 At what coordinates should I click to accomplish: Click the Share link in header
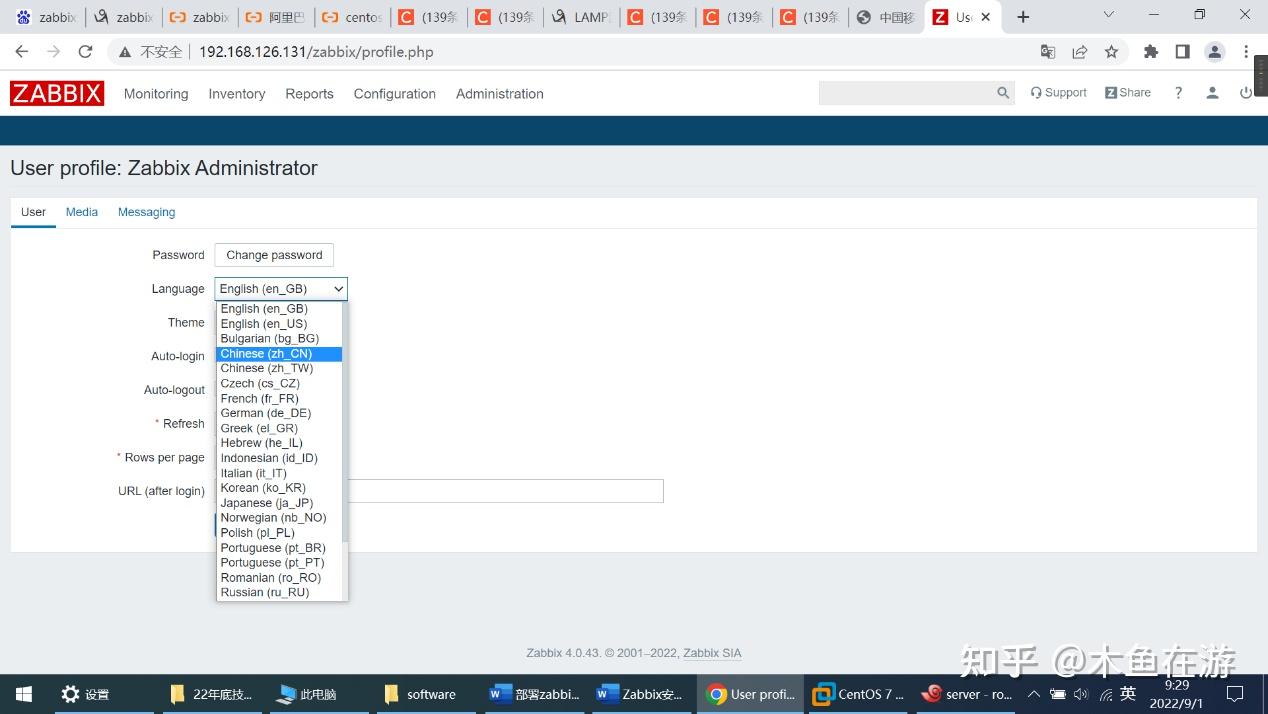pyautogui.click(x=1128, y=93)
